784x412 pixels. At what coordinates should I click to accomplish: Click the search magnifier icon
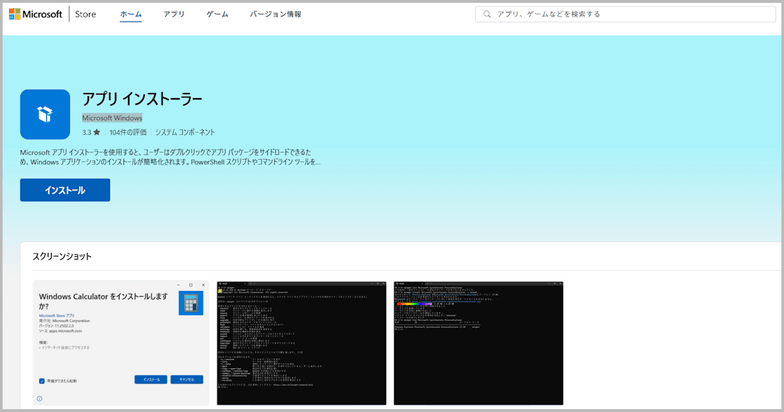point(486,14)
